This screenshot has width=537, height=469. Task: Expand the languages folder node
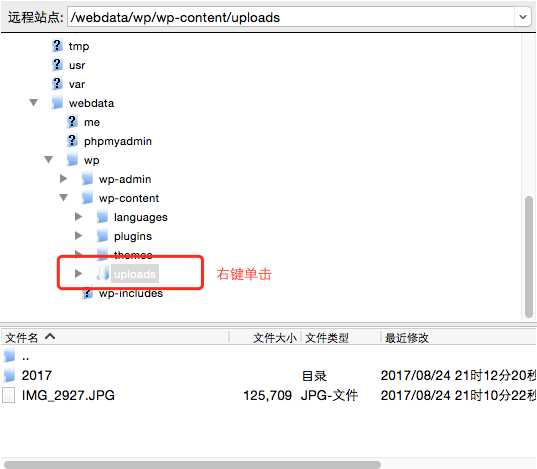(78, 217)
